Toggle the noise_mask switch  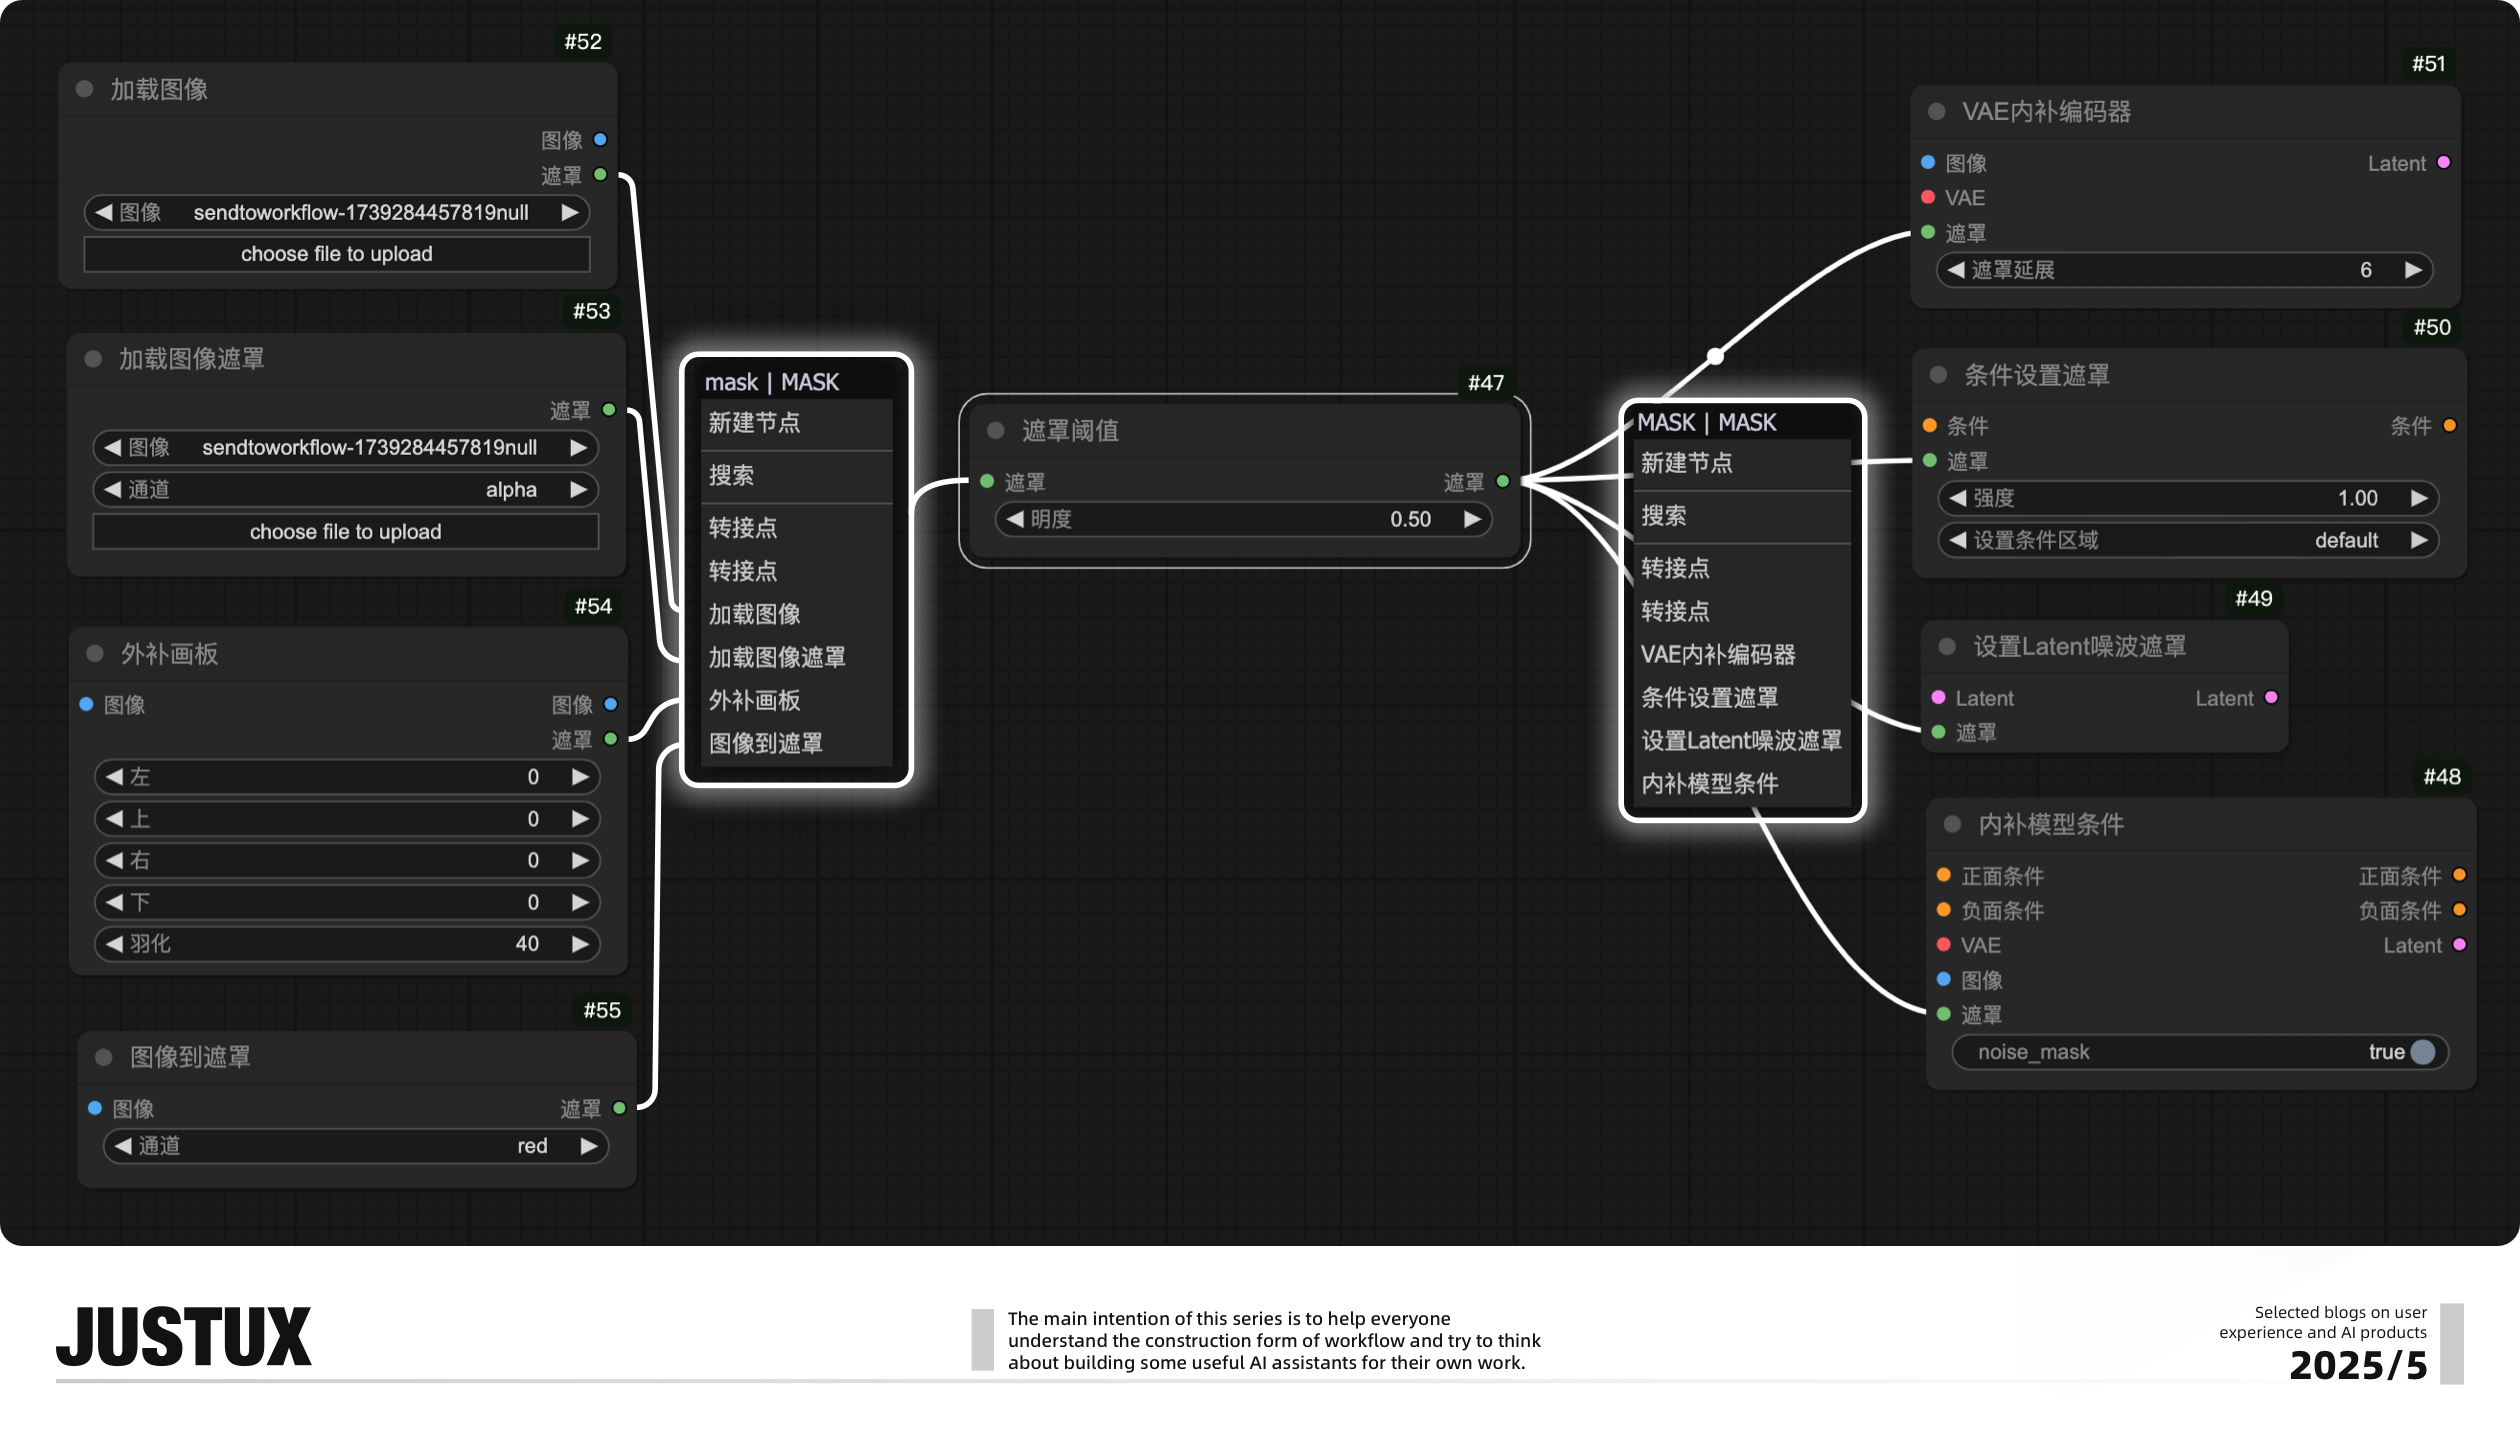2423,1051
